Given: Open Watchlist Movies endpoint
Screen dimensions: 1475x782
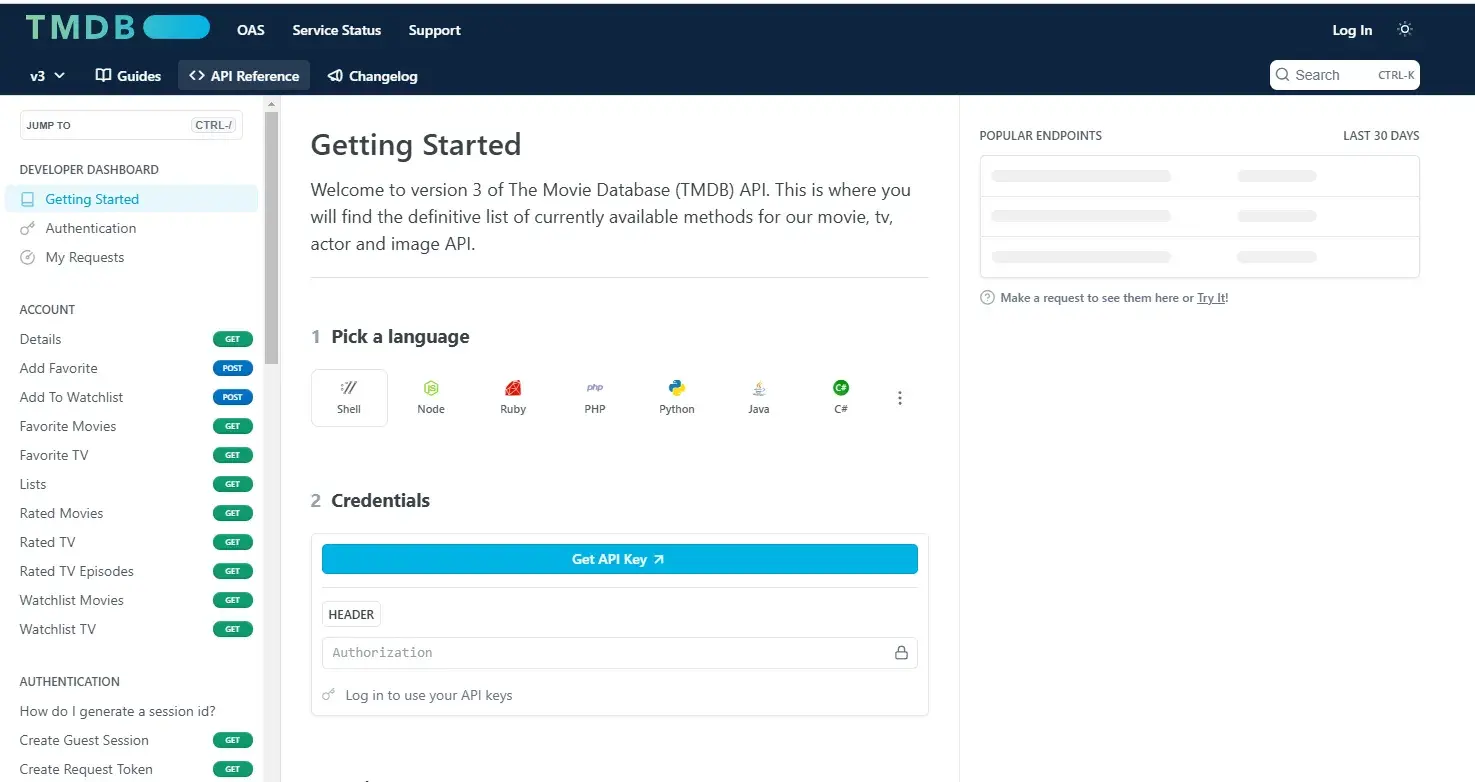Looking at the screenshot, I should coord(131,600).
